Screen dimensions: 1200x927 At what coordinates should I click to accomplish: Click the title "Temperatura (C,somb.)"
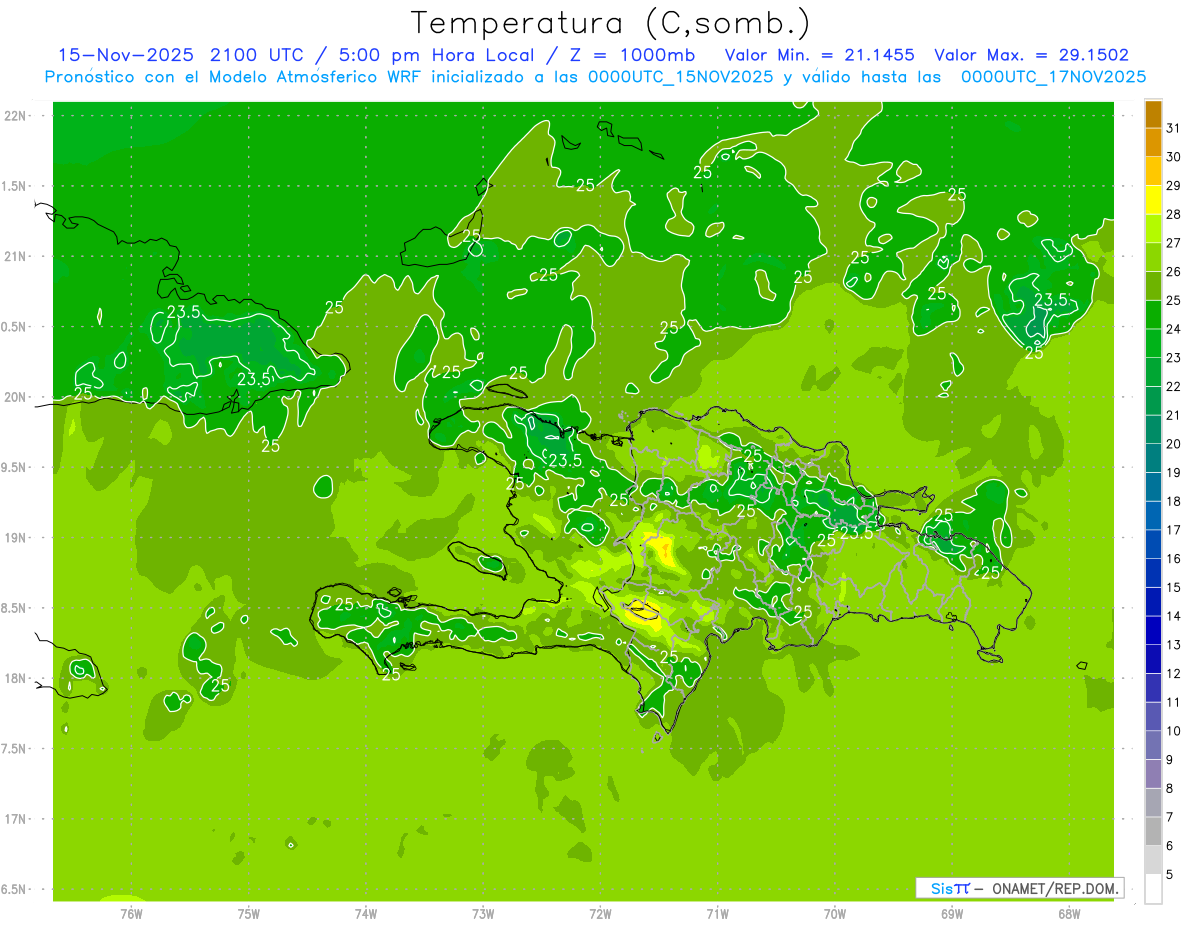(x=610, y=23)
